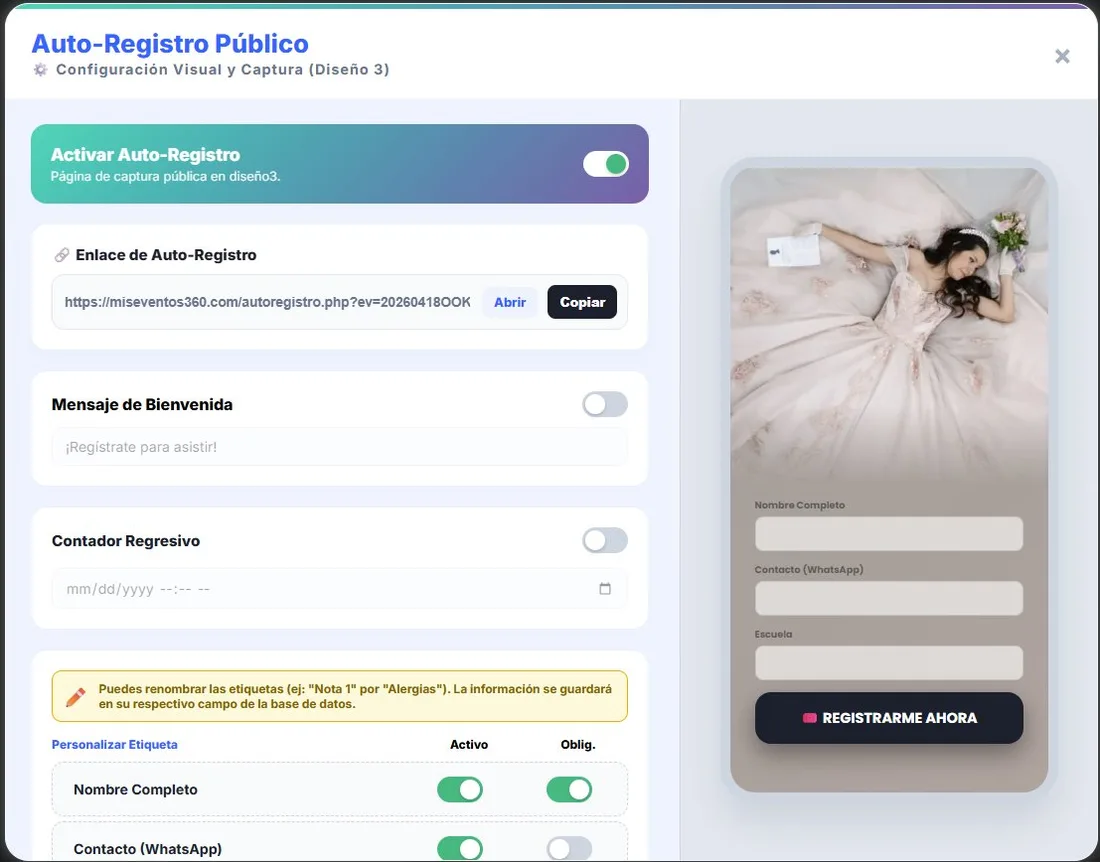Toggle the Activar Auto-Registro switch
Screen dimensions: 1100x862
[605, 164]
